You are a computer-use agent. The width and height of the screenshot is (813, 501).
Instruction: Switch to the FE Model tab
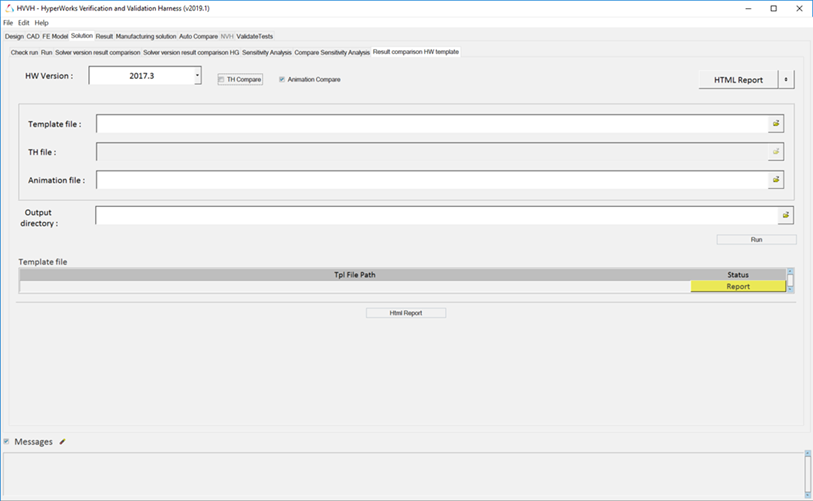(55, 36)
